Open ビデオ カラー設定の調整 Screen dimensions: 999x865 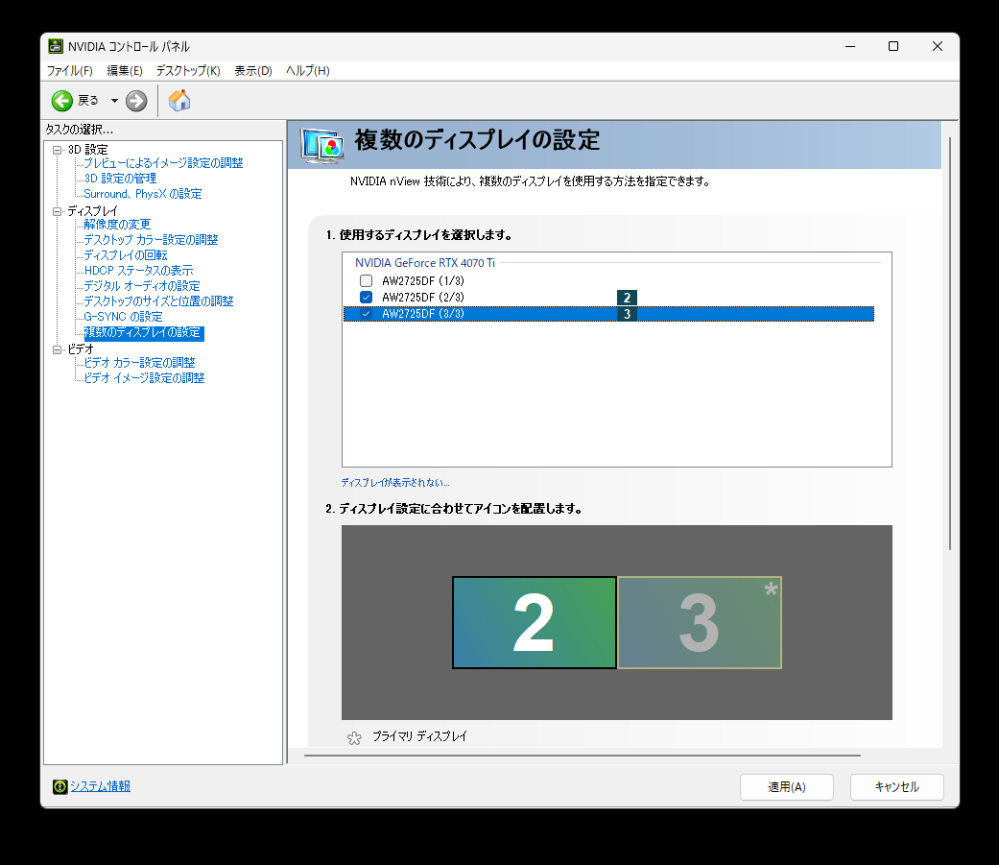[140, 362]
